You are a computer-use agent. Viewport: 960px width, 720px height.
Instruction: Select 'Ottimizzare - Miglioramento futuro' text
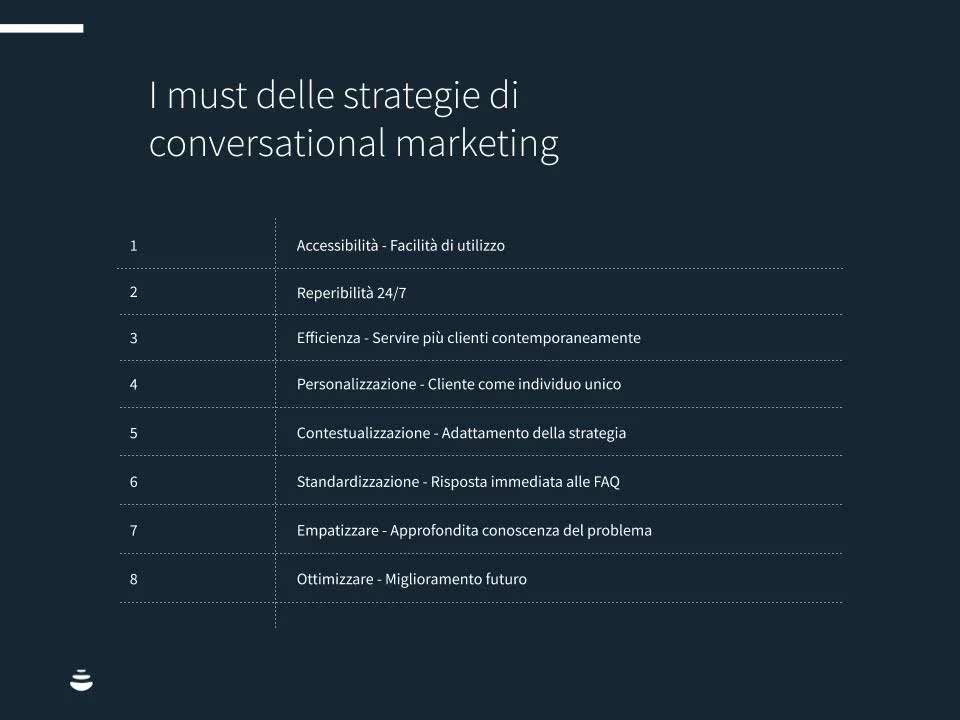pyautogui.click(x=411, y=579)
